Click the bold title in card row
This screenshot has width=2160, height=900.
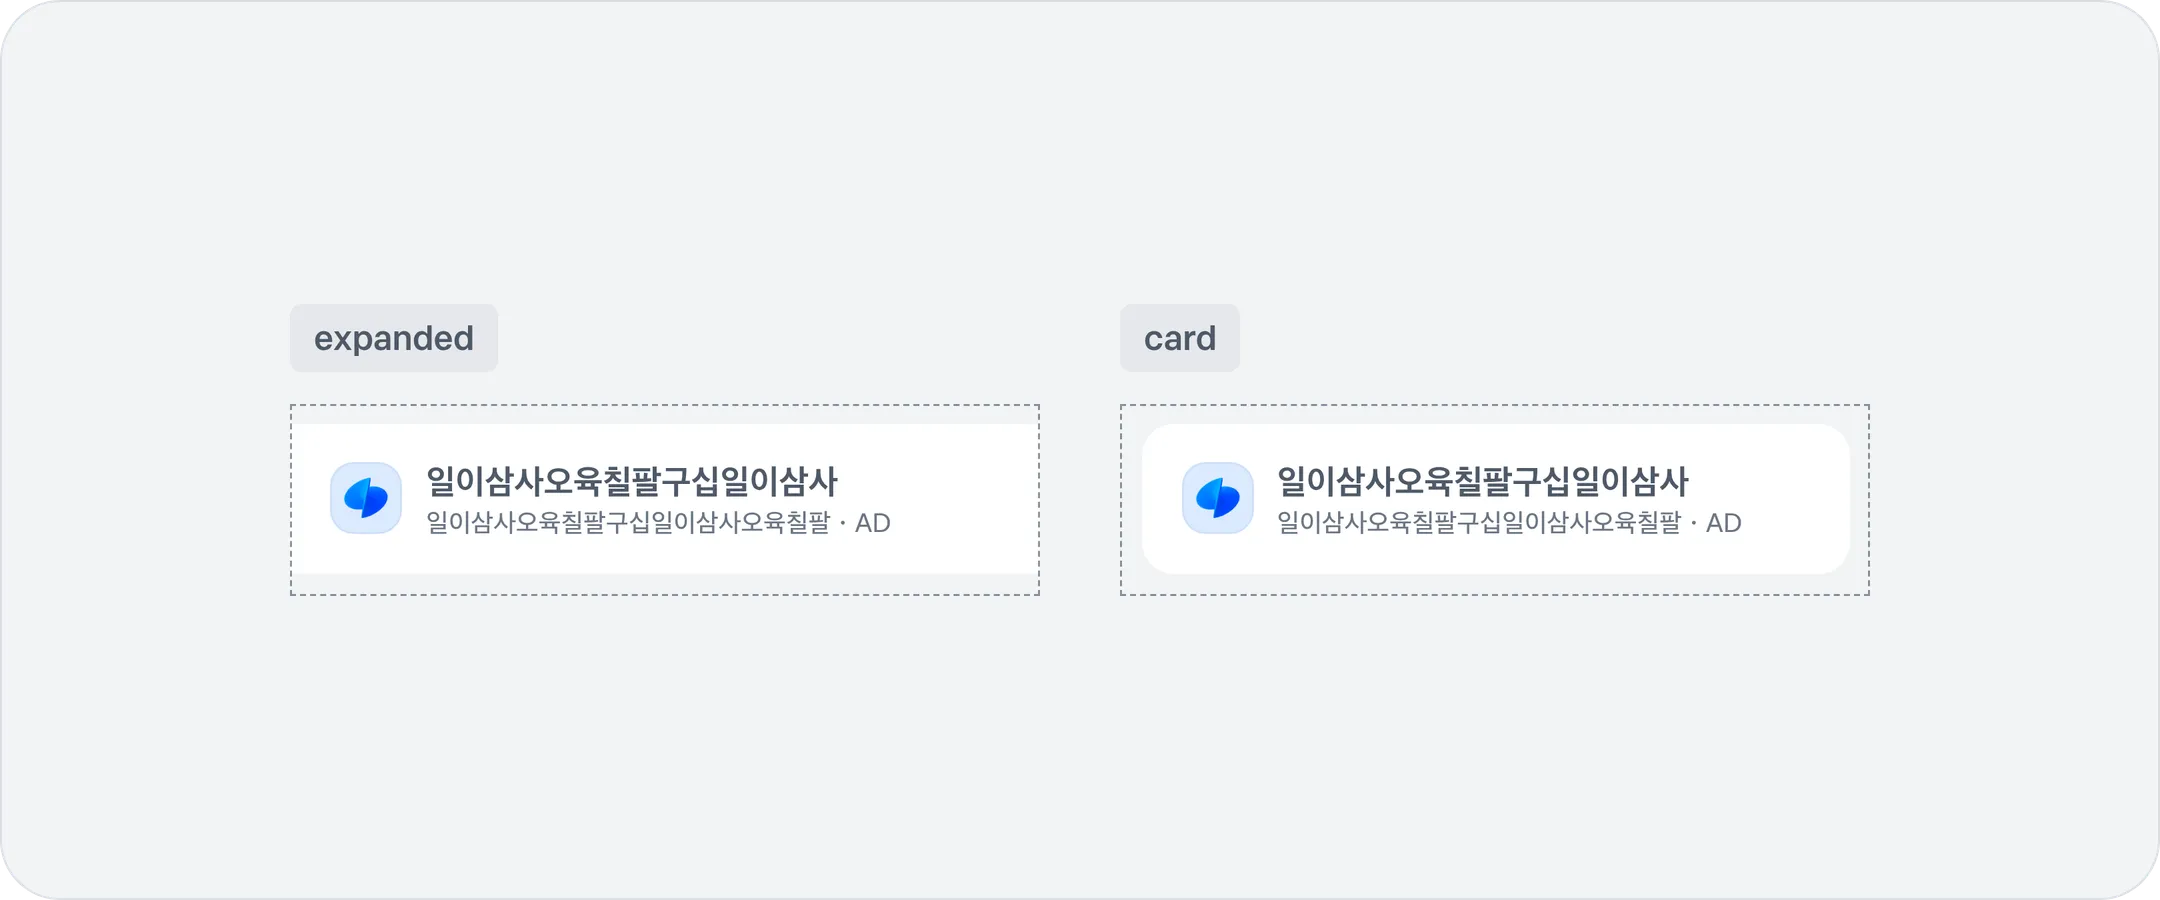tap(1482, 482)
